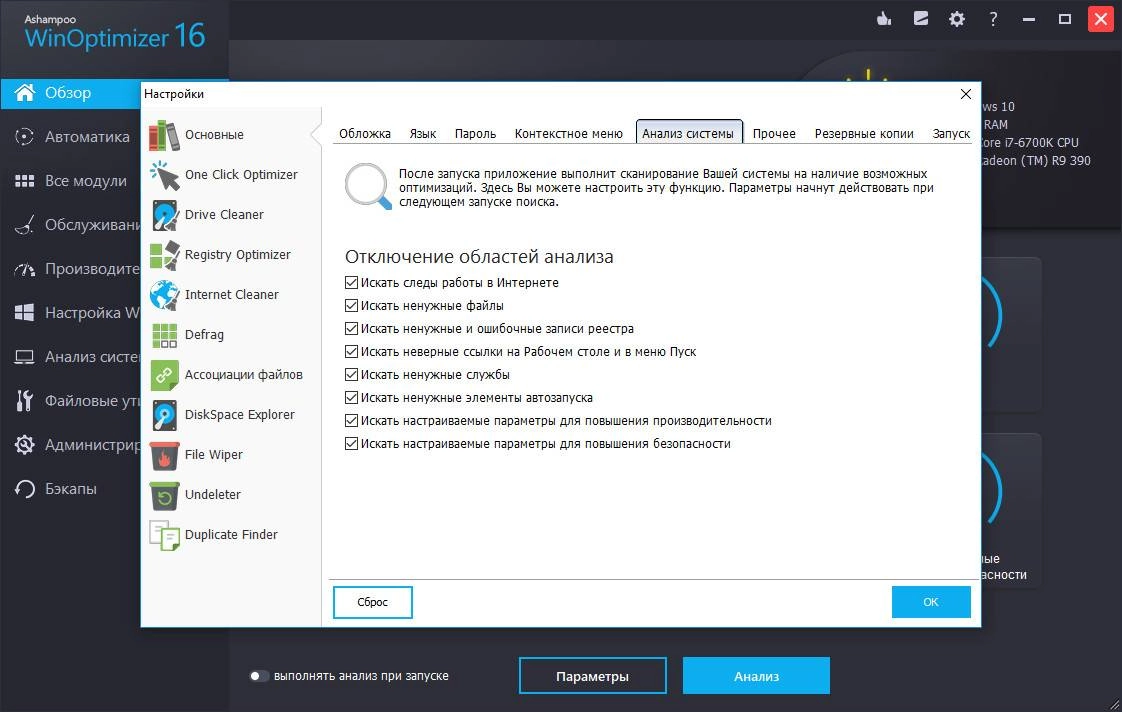Switch to the Язык tab
Screen dimensions: 1122x712
423,133
